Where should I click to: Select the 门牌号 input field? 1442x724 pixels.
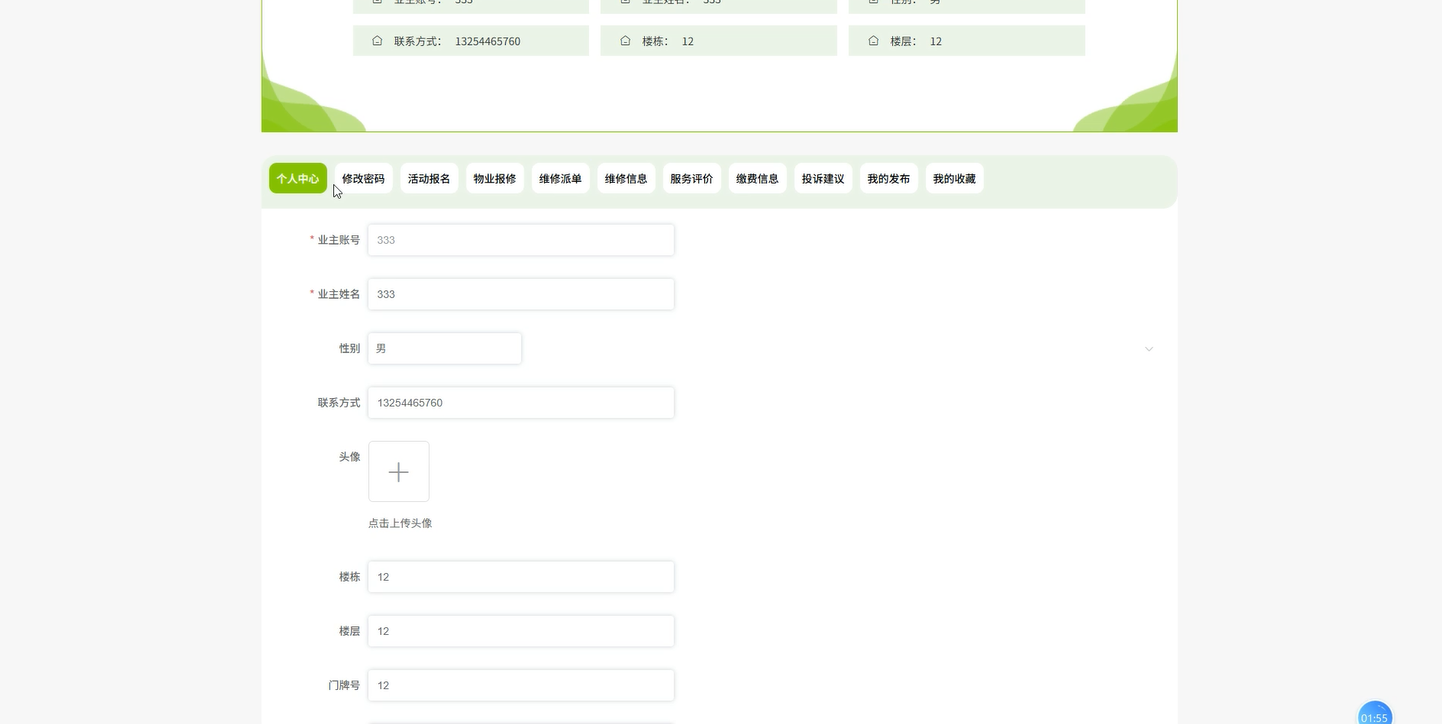(x=520, y=685)
